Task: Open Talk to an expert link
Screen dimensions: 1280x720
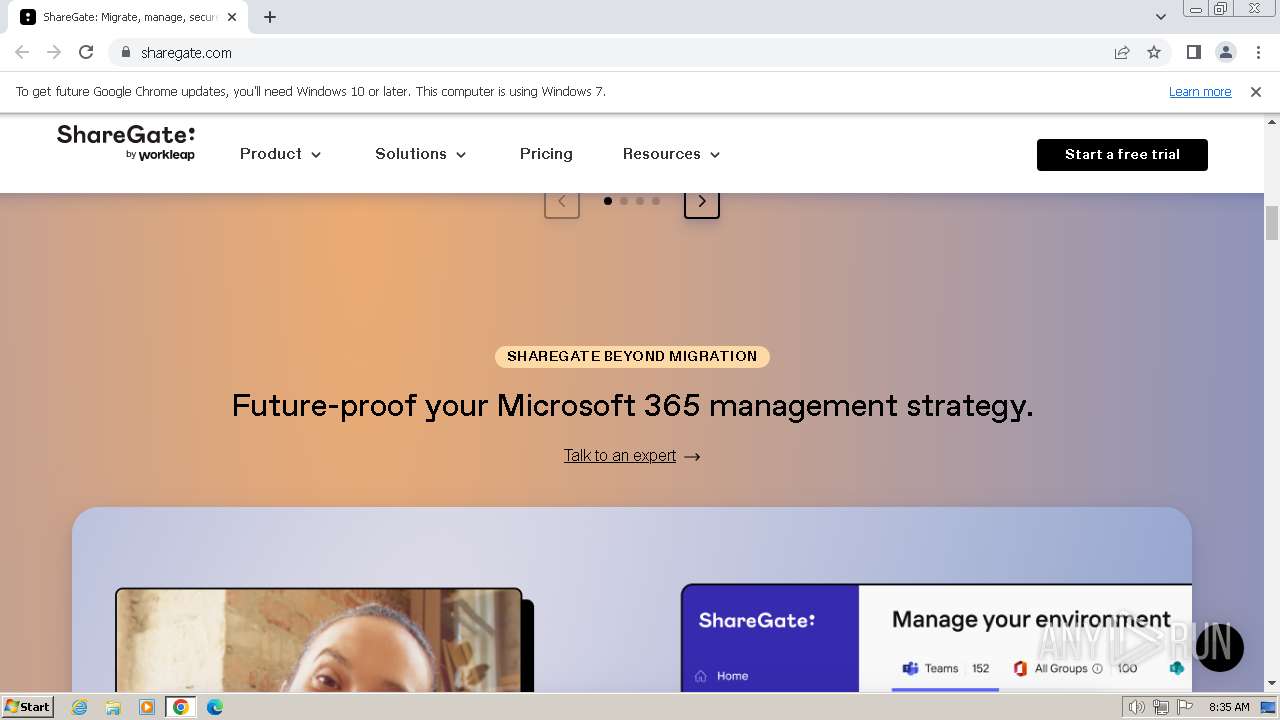Action: coord(632,456)
